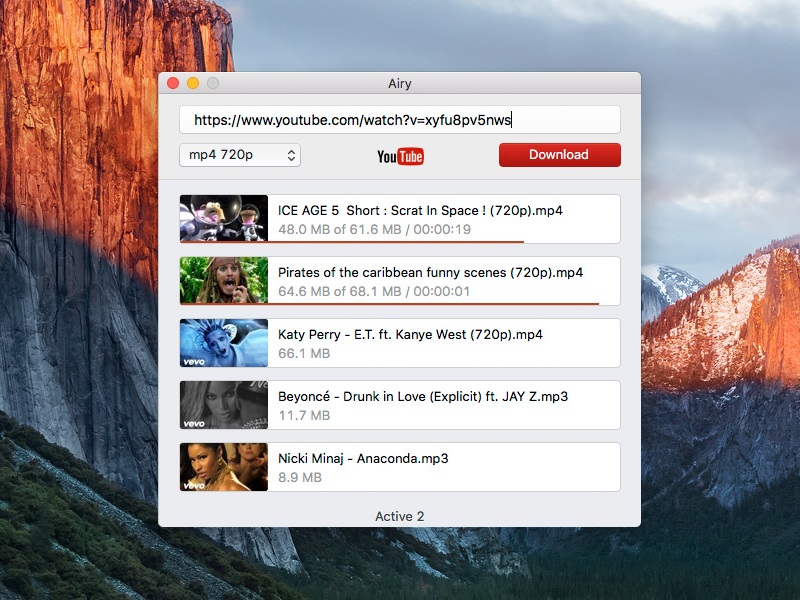Select Beyoncé Drunk in Love mp3 title
The height and width of the screenshot is (600, 800).
pos(422,396)
